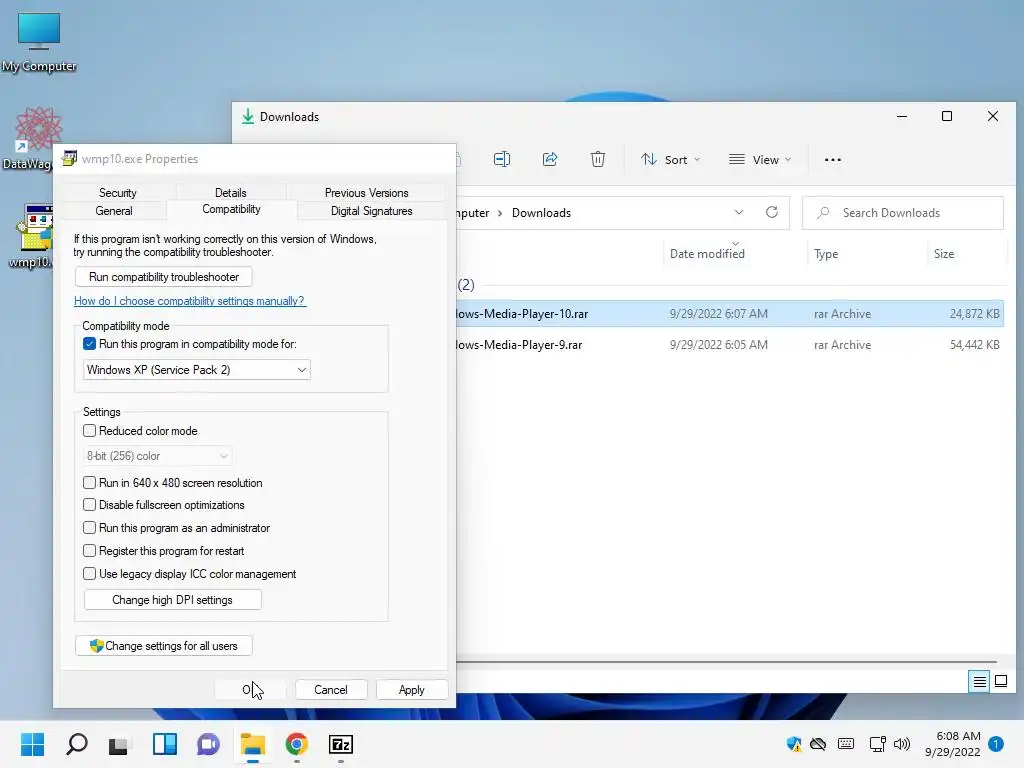1024x768 pixels.
Task: Open notification center badge
Action: (x=995, y=744)
